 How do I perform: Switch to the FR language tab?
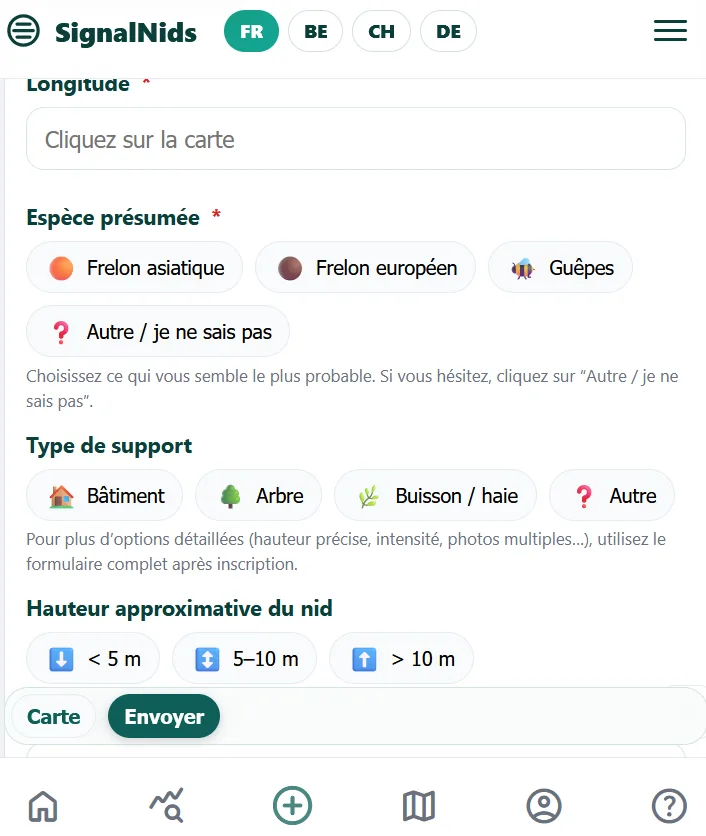[251, 31]
